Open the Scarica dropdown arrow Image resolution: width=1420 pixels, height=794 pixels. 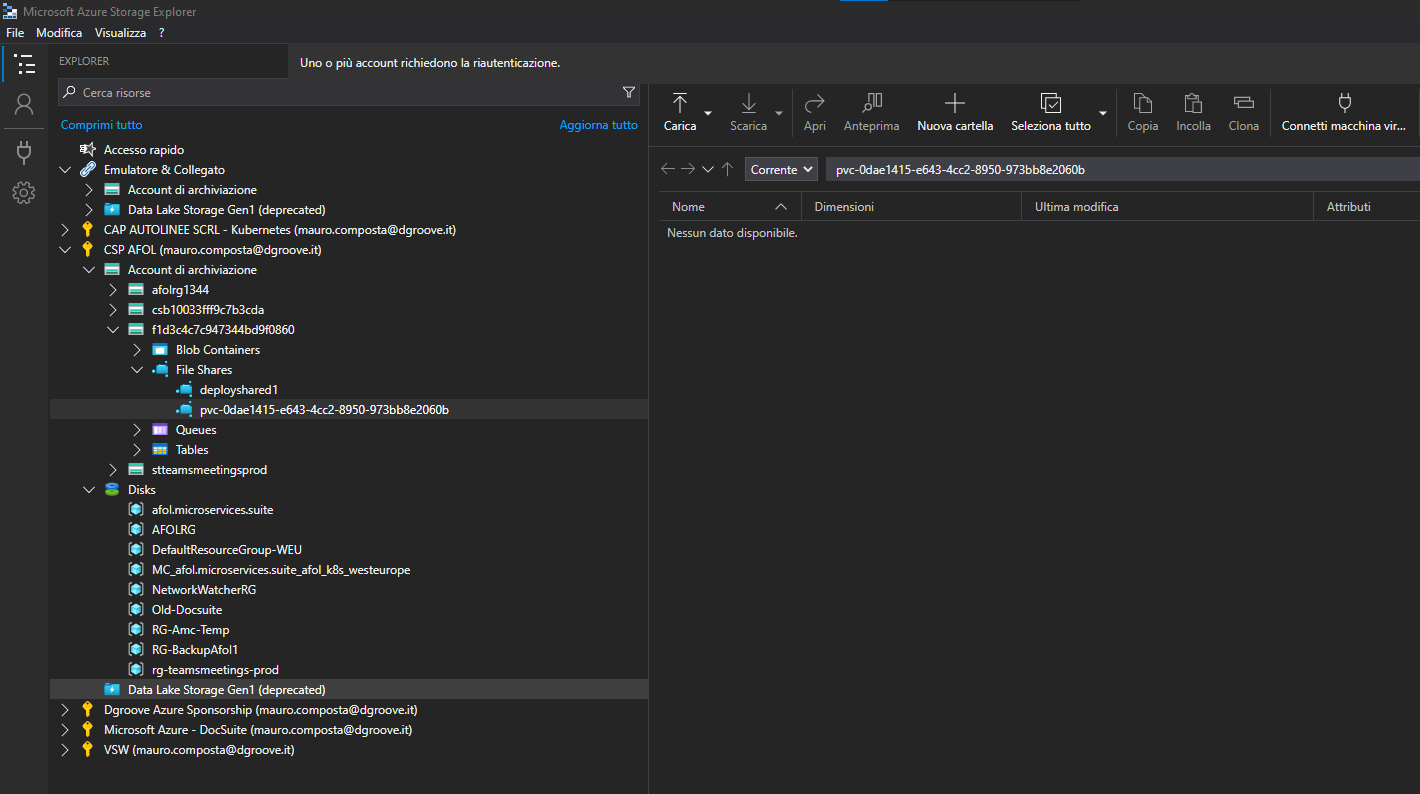click(x=779, y=112)
